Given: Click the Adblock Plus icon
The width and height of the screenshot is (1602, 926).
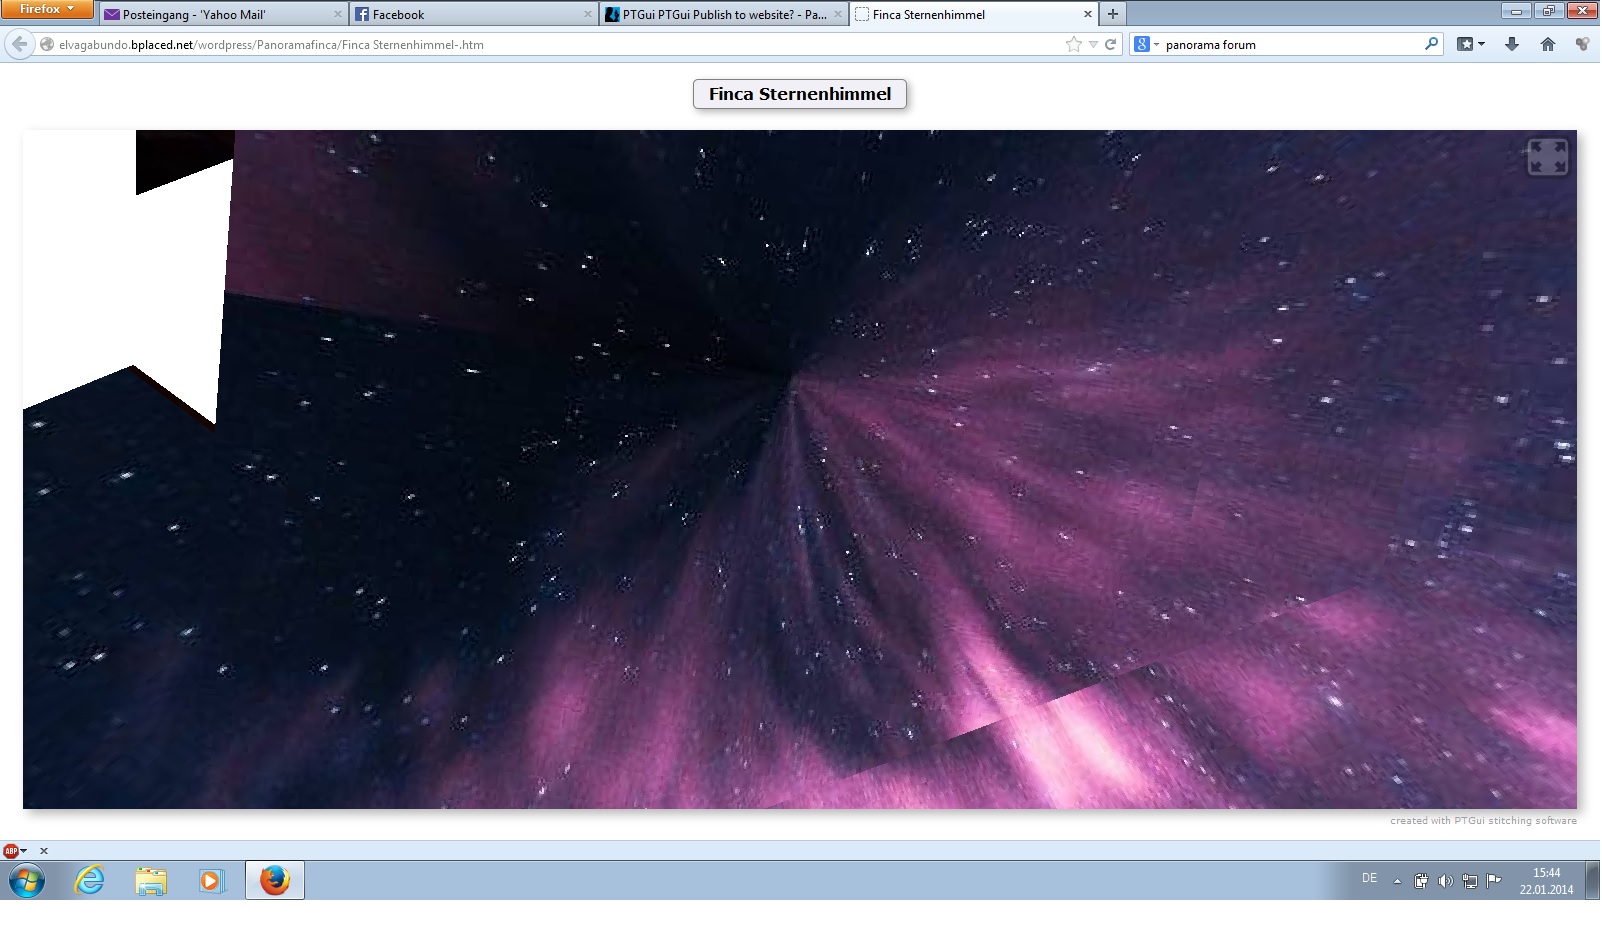Looking at the screenshot, I should 11,851.
